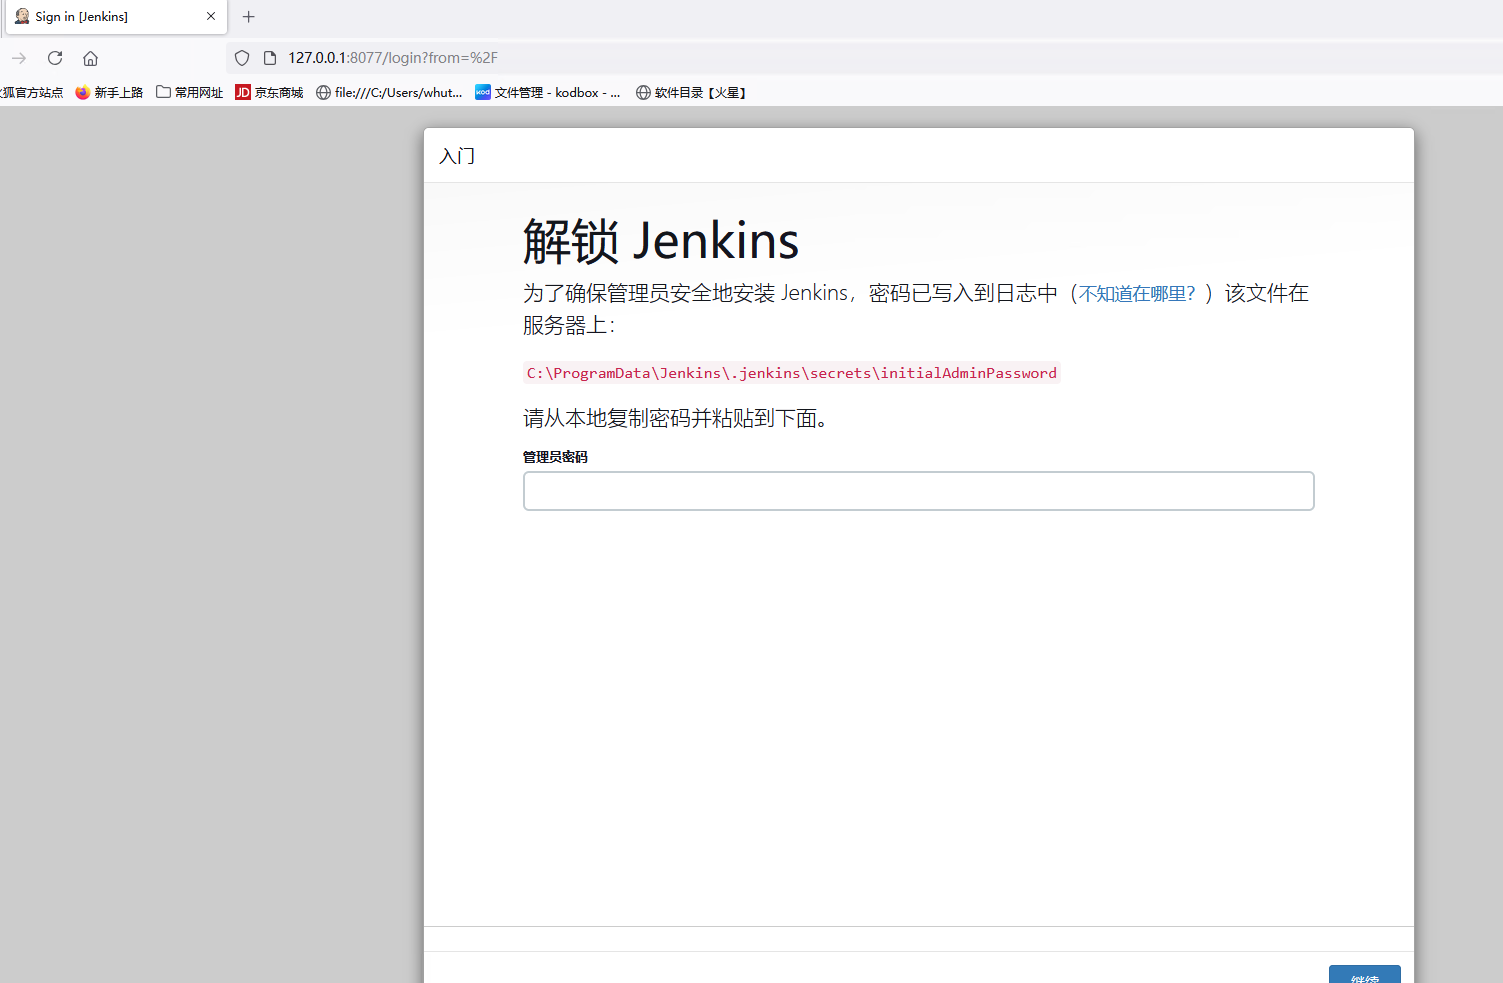Click the Firefox icon beside 新手上路
The image size is (1503, 983).
pos(83,92)
